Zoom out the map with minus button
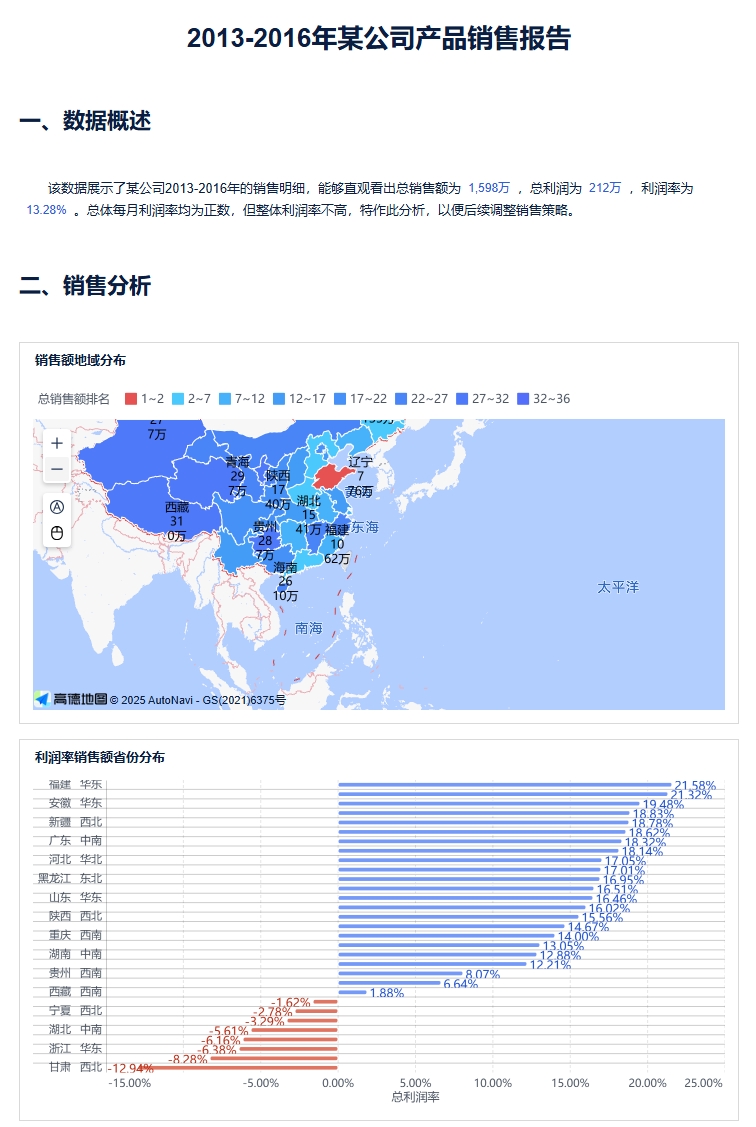The width and height of the screenshot is (756, 1127). pyautogui.click(x=57, y=469)
